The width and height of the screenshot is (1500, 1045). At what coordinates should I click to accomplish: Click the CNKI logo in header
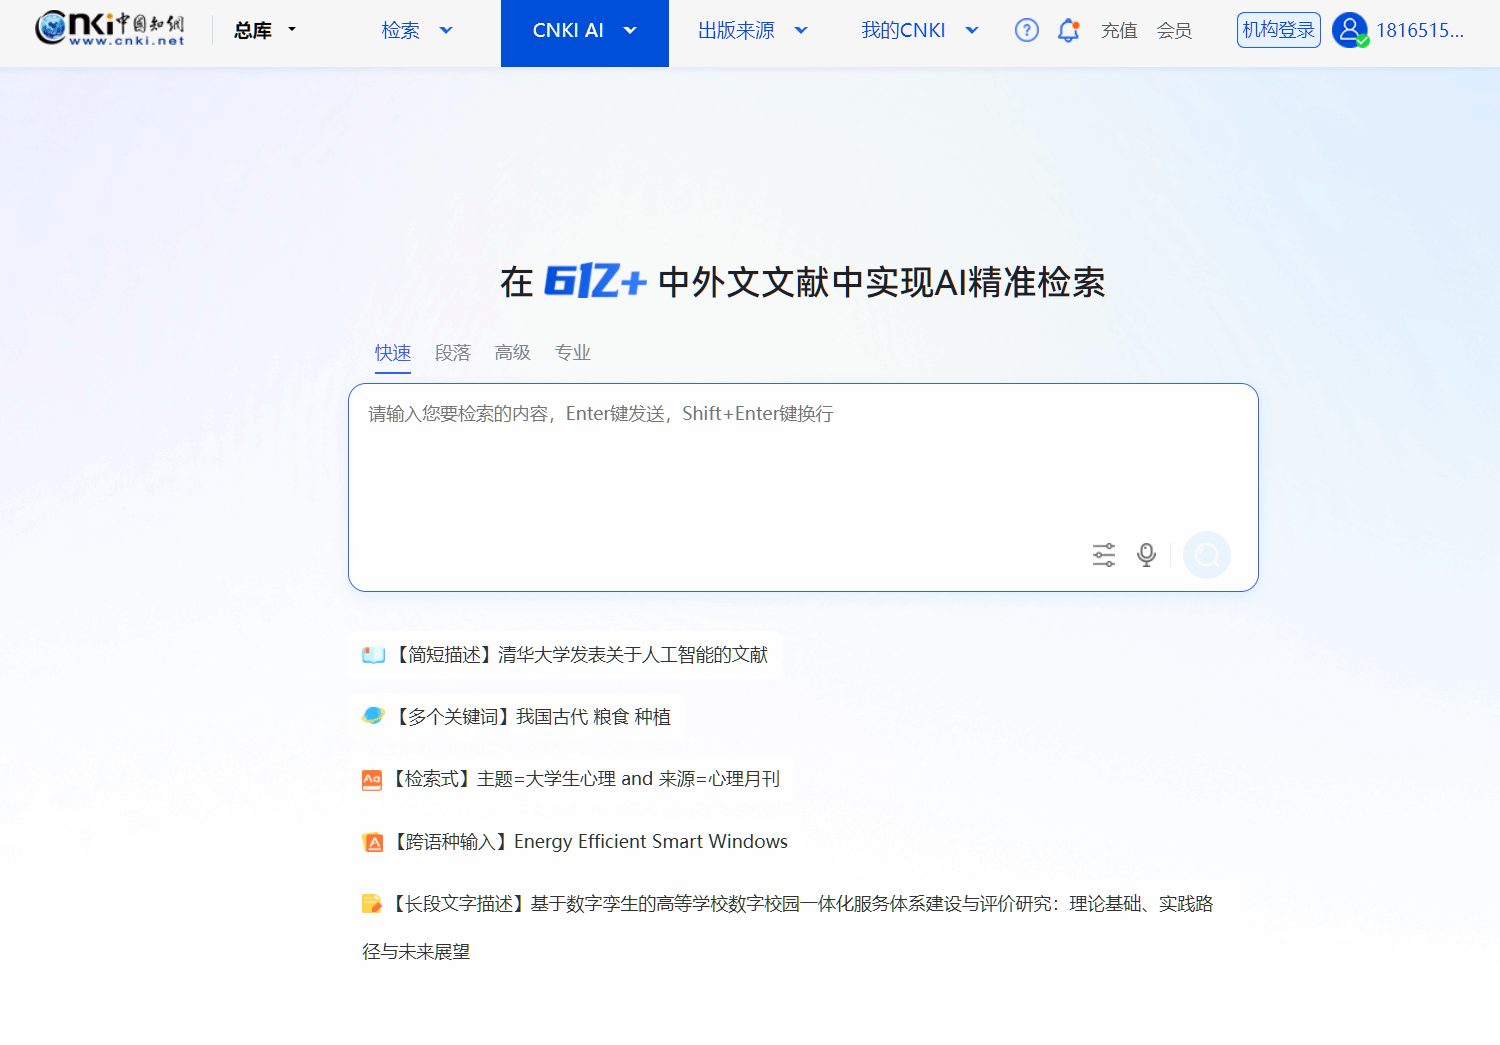click(x=110, y=29)
